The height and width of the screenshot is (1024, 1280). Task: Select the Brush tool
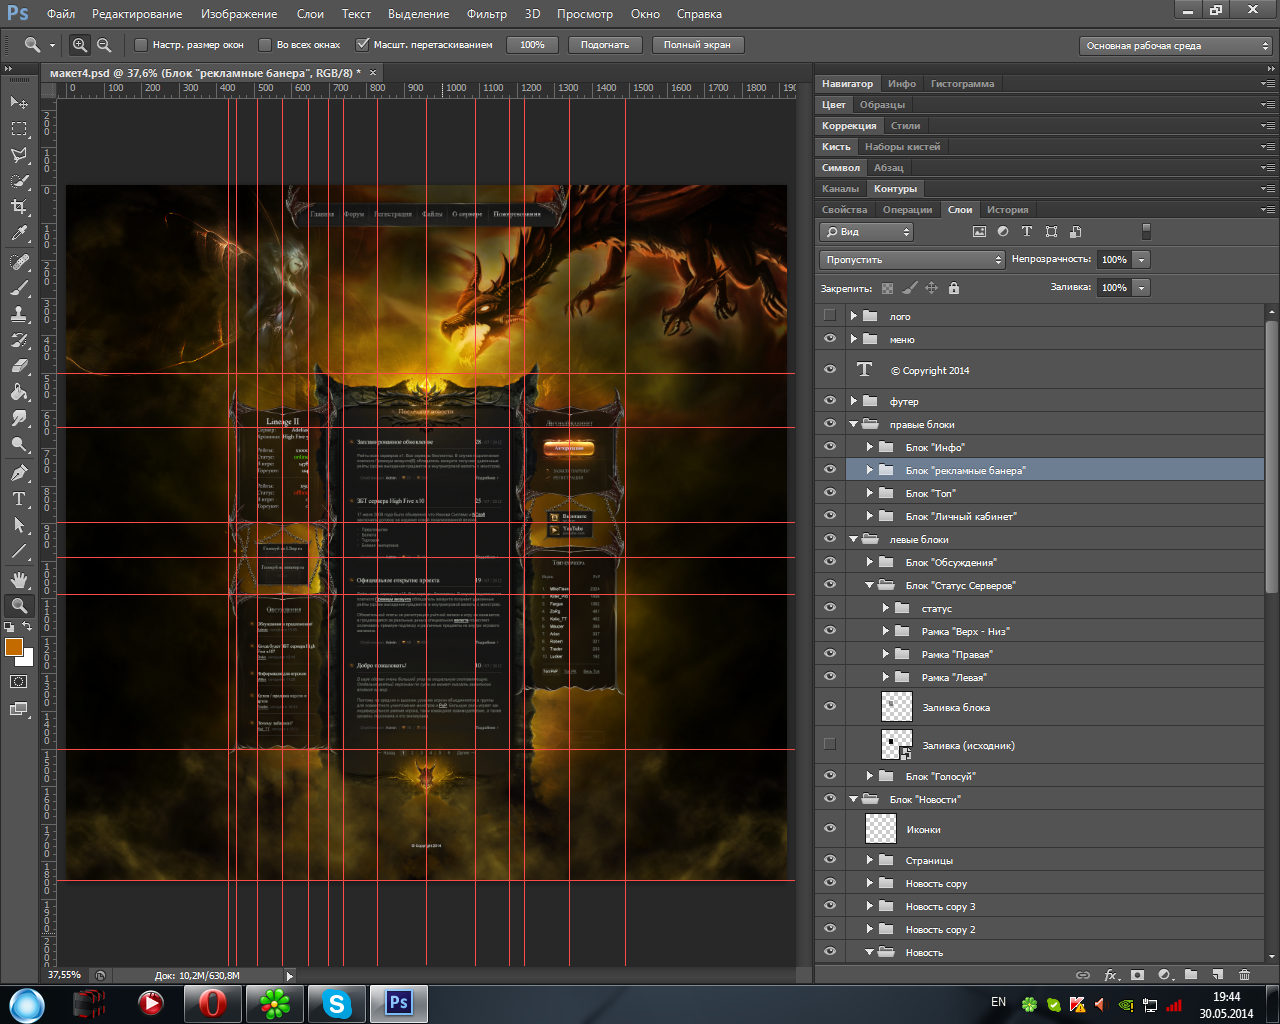pyautogui.click(x=19, y=288)
